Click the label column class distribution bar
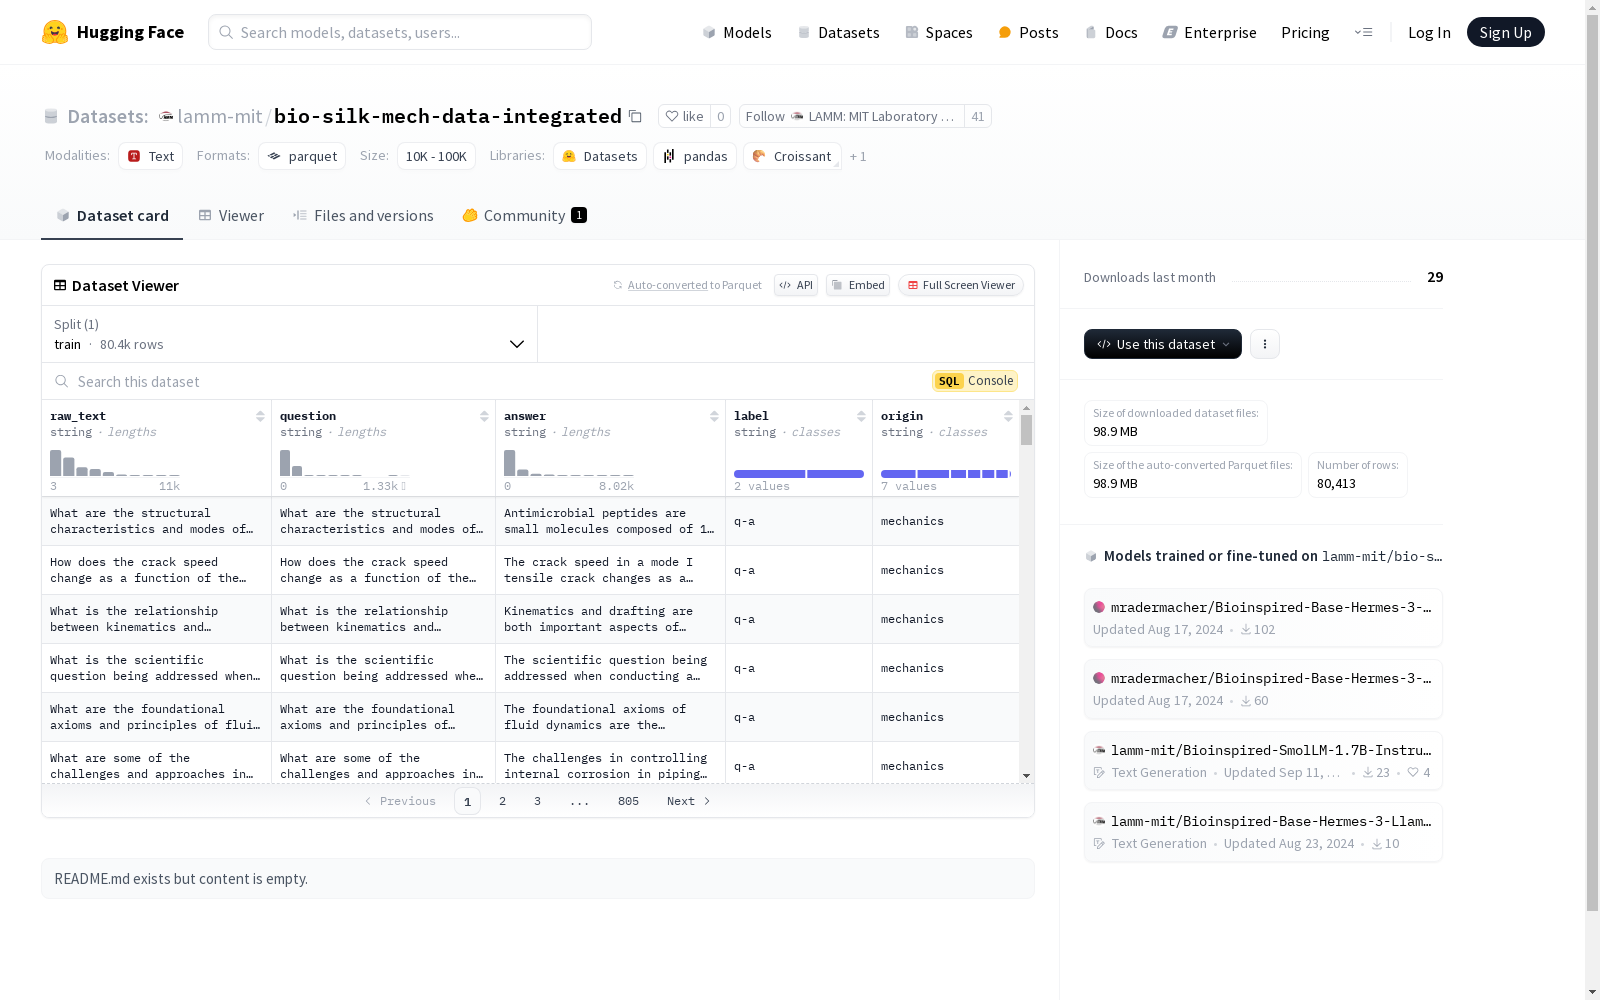The image size is (1600, 1000). tap(799, 474)
